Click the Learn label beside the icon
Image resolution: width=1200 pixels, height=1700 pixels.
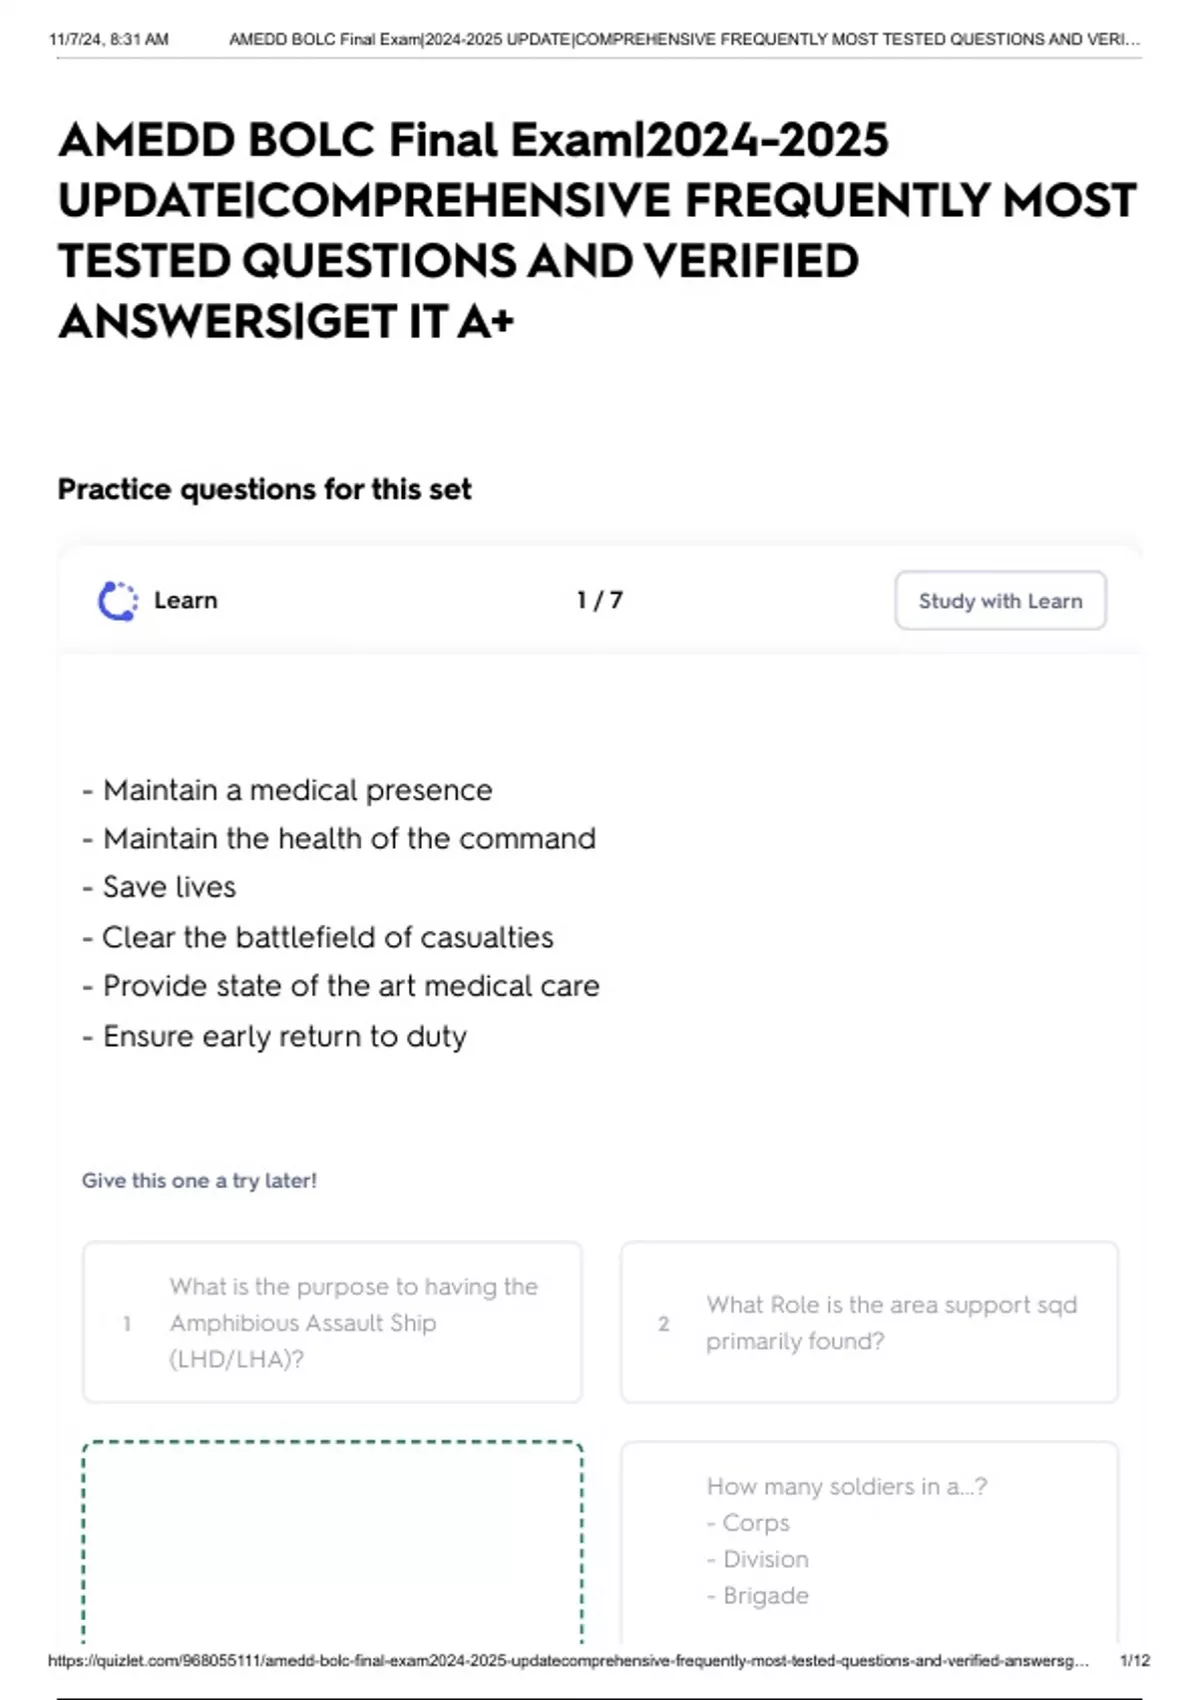point(186,601)
